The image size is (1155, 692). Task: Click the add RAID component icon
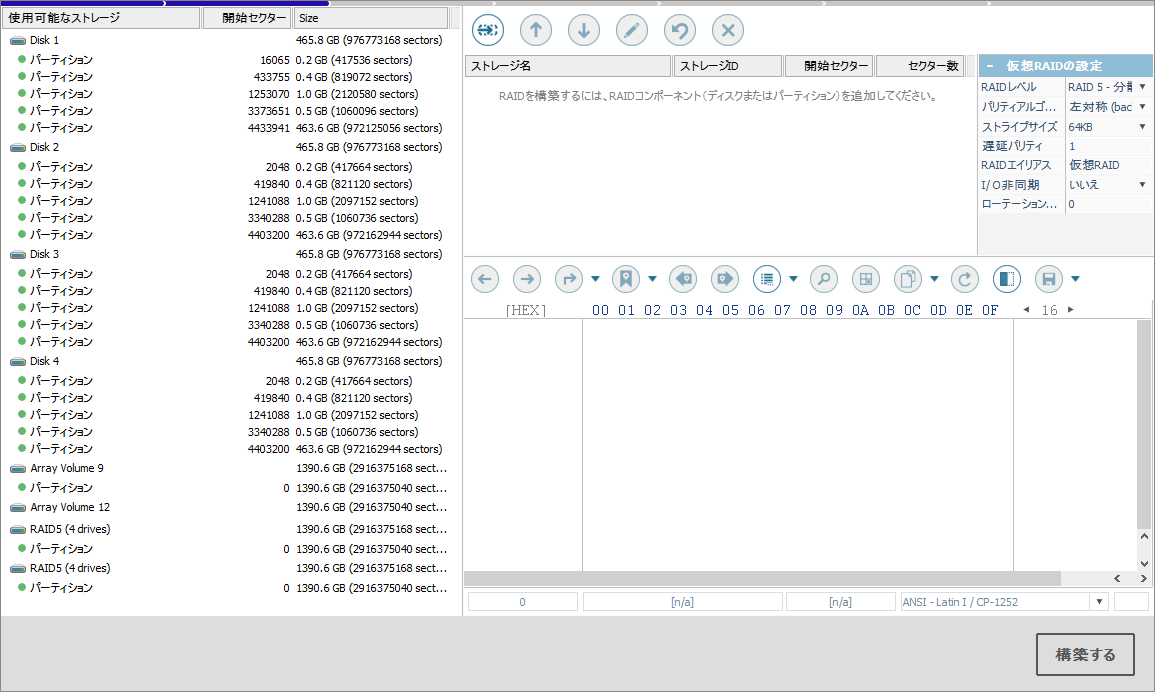coord(488,30)
